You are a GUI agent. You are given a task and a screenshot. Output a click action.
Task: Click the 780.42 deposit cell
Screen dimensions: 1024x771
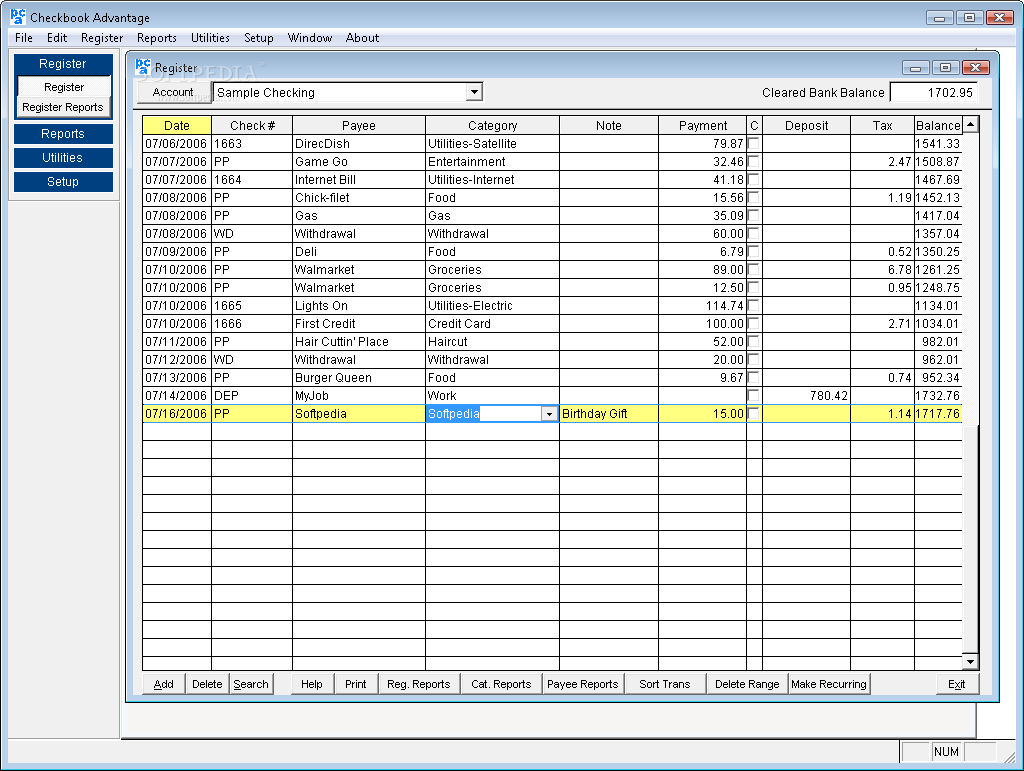tap(807, 396)
